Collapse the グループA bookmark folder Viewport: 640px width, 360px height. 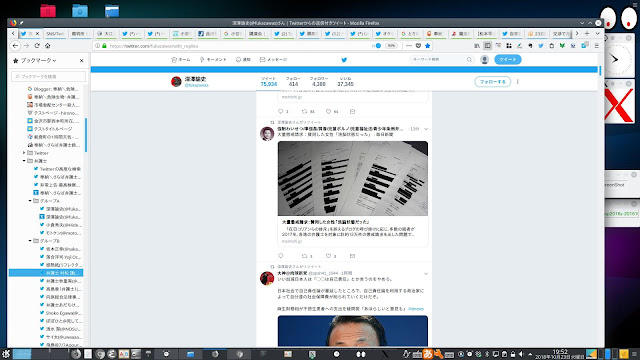tap(30, 201)
